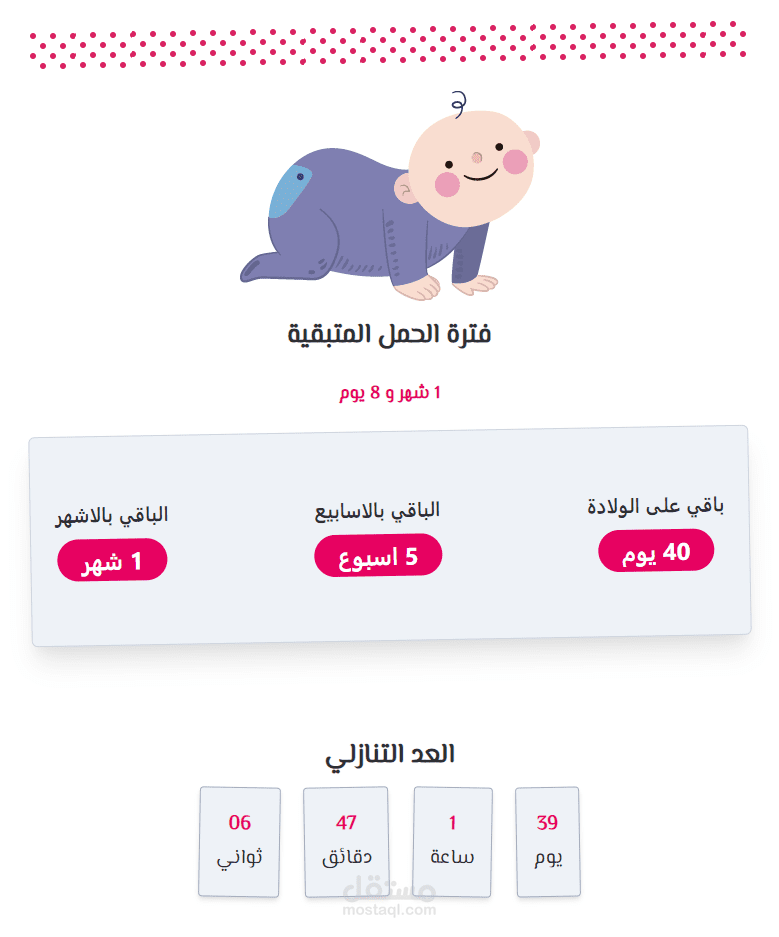This screenshot has height=937, width=779.
Task: Click the label باقي على الولادة
Action: (656, 506)
